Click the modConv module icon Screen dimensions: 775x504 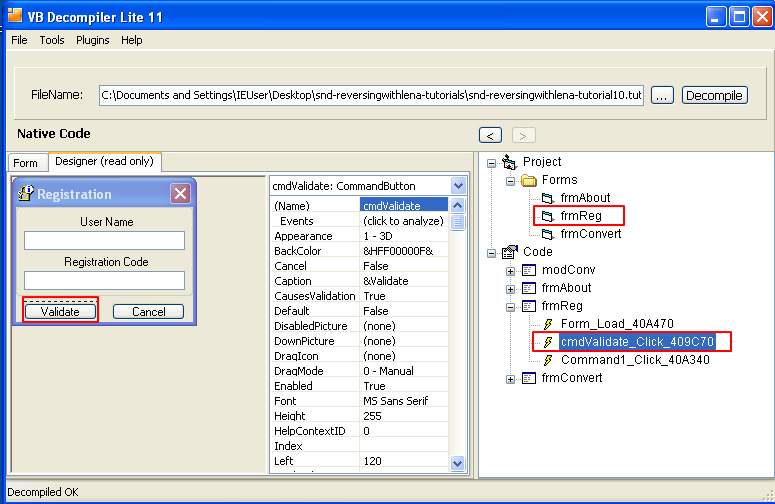529,270
